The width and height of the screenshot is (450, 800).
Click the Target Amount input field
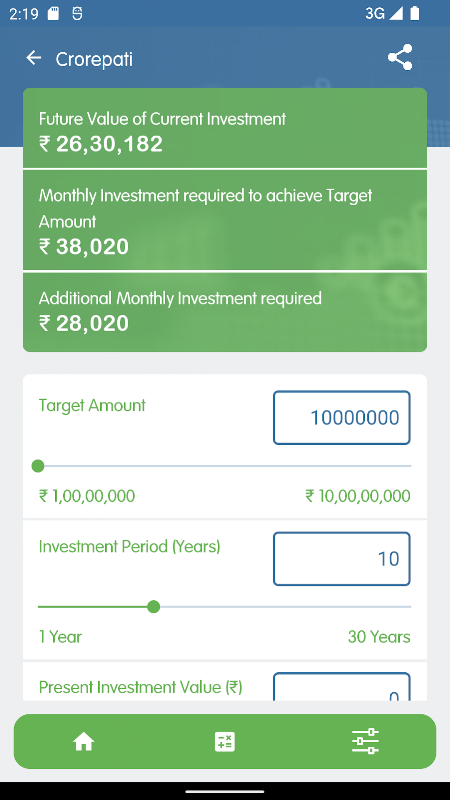coord(341,417)
